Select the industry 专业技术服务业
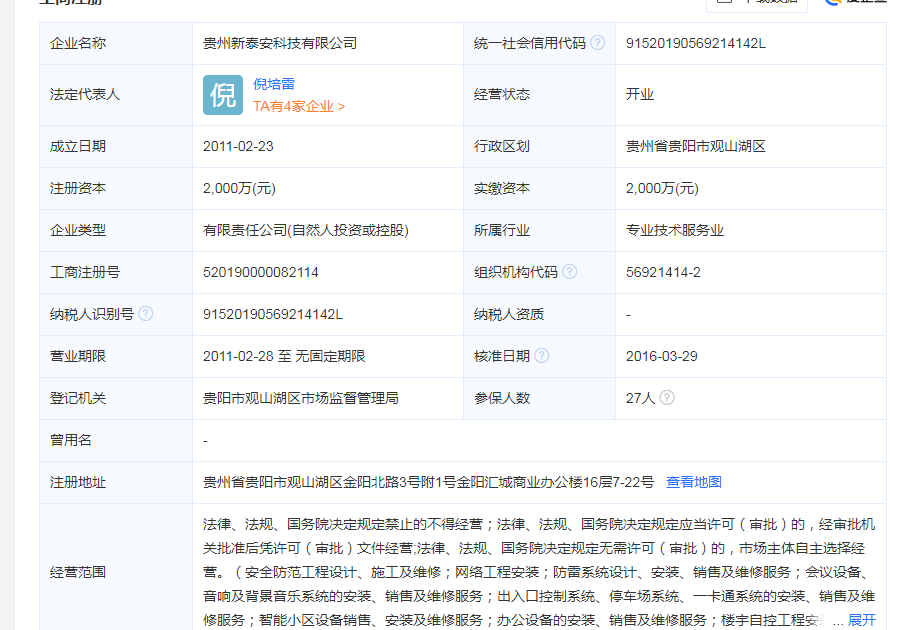The image size is (907, 630). [675, 230]
